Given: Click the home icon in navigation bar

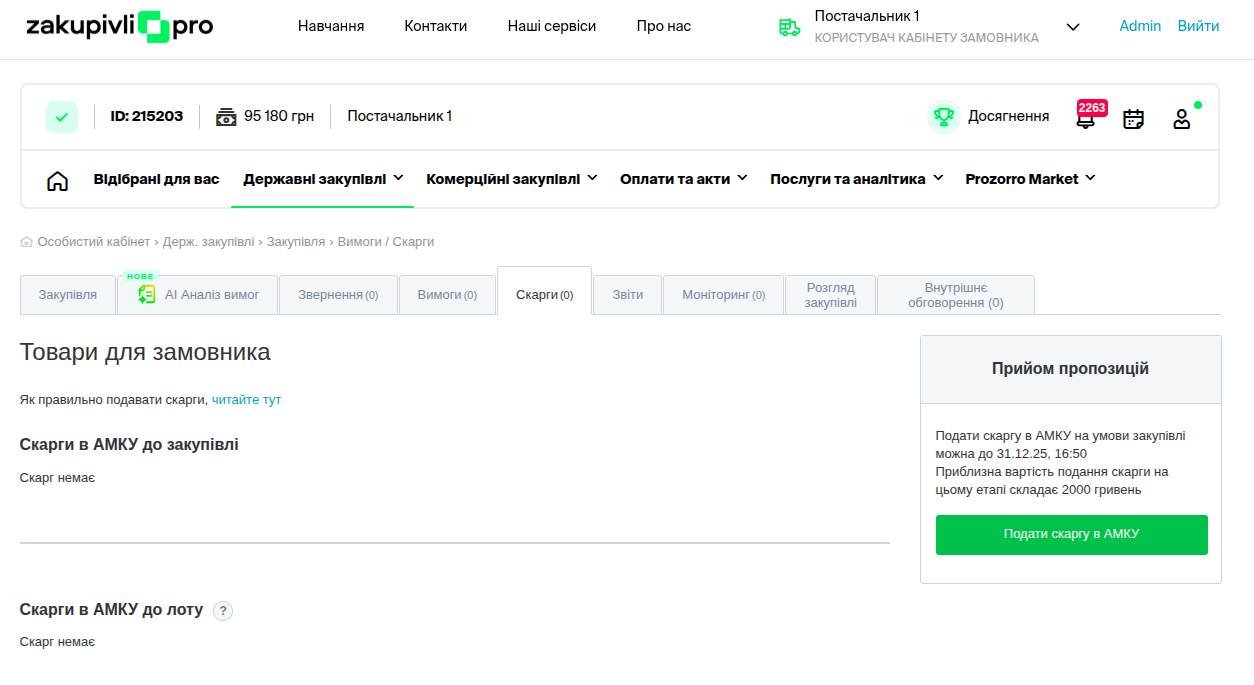Looking at the screenshot, I should [58, 181].
